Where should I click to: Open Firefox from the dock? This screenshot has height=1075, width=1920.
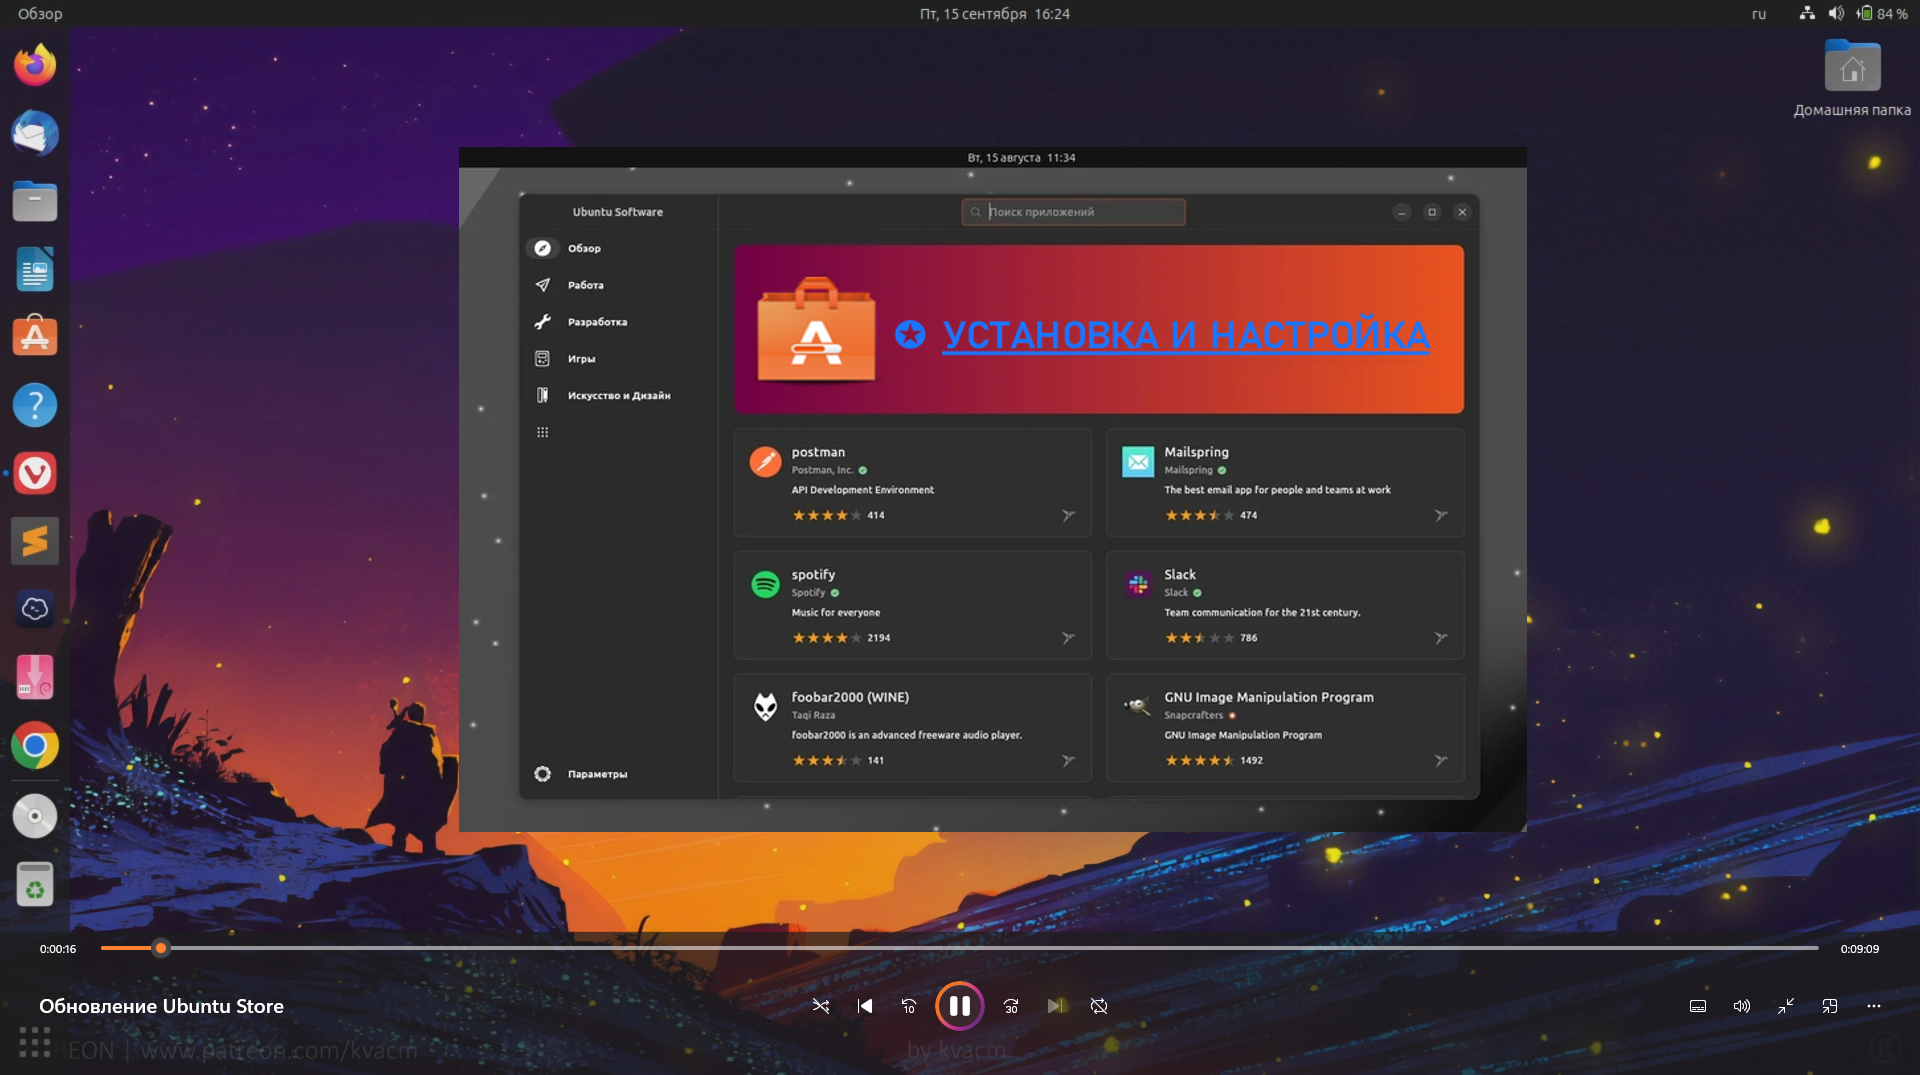tap(35, 65)
